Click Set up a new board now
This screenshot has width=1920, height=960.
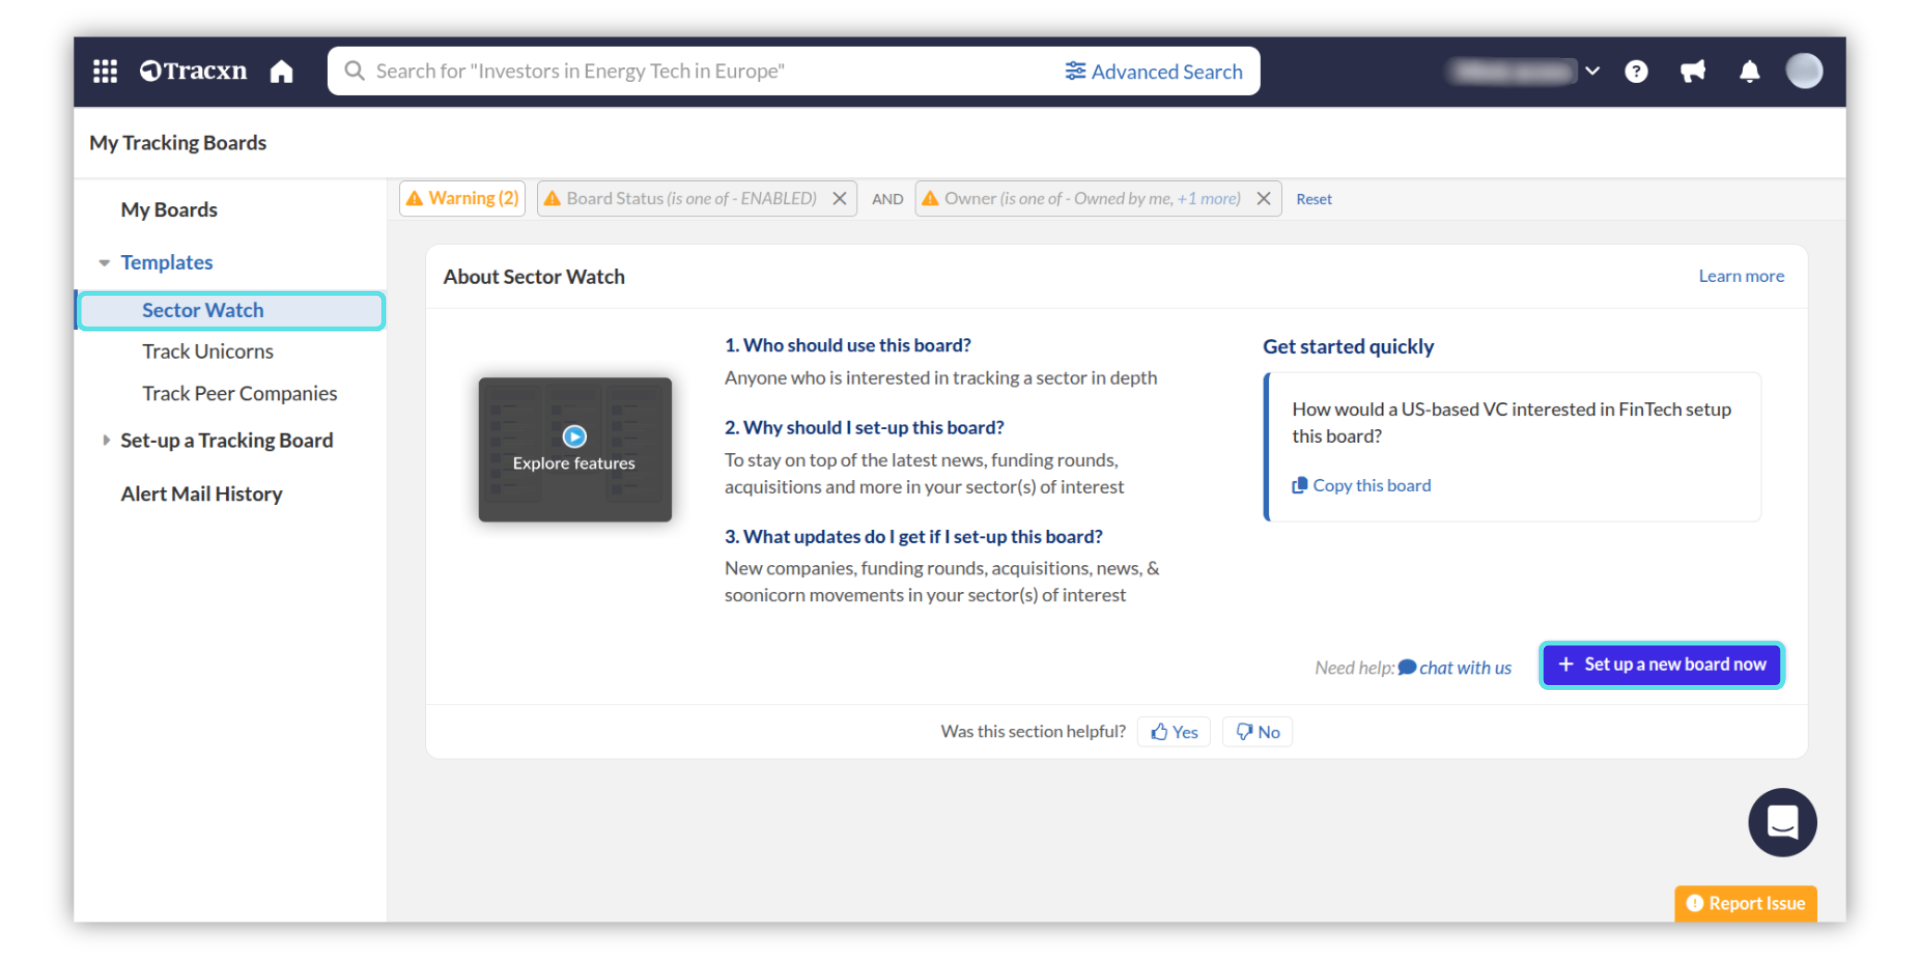tap(1662, 665)
